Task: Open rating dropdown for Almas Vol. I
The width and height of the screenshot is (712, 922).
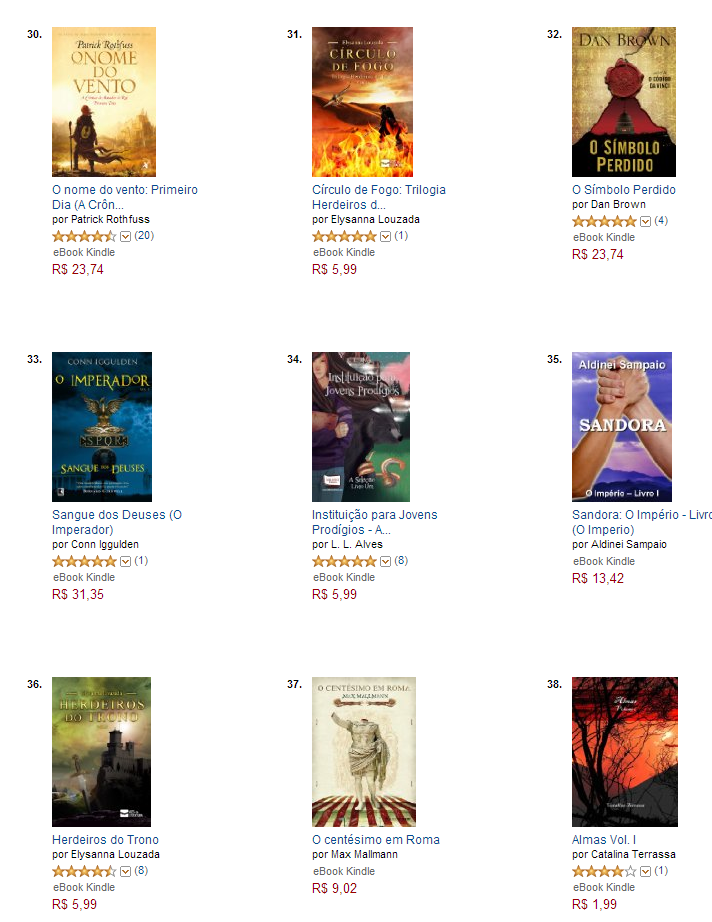Action: pyautogui.click(x=645, y=871)
